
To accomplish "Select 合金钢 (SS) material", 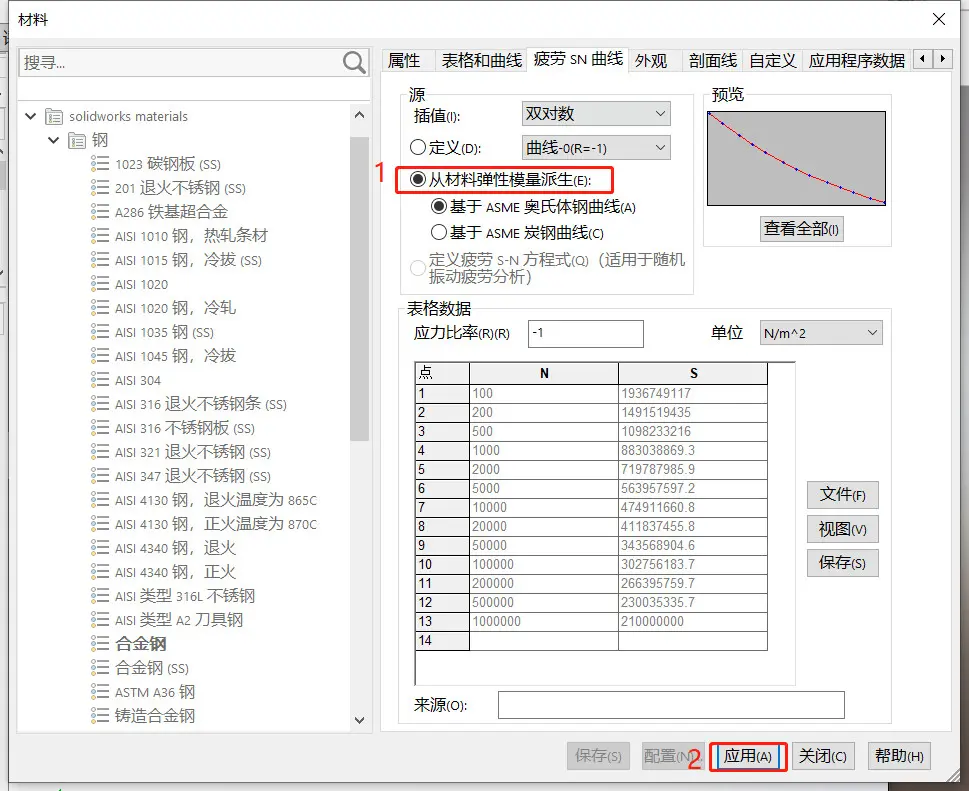I will (x=152, y=668).
